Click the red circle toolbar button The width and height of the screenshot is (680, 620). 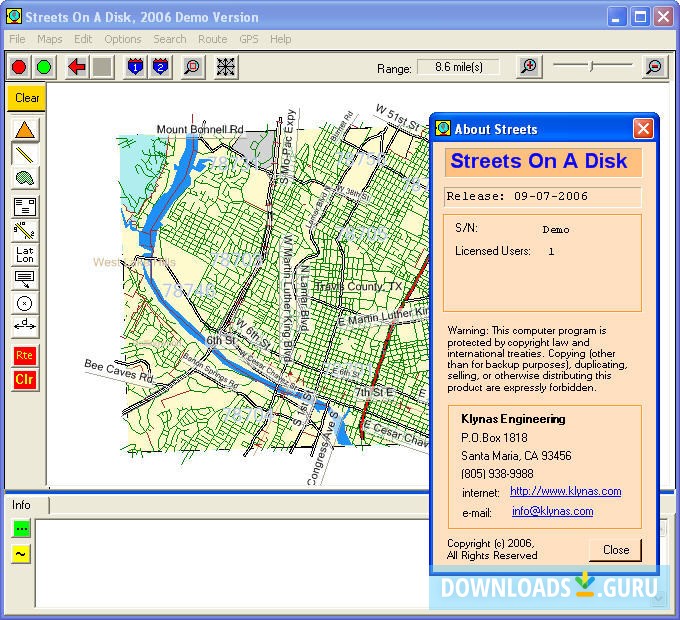click(x=19, y=67)
